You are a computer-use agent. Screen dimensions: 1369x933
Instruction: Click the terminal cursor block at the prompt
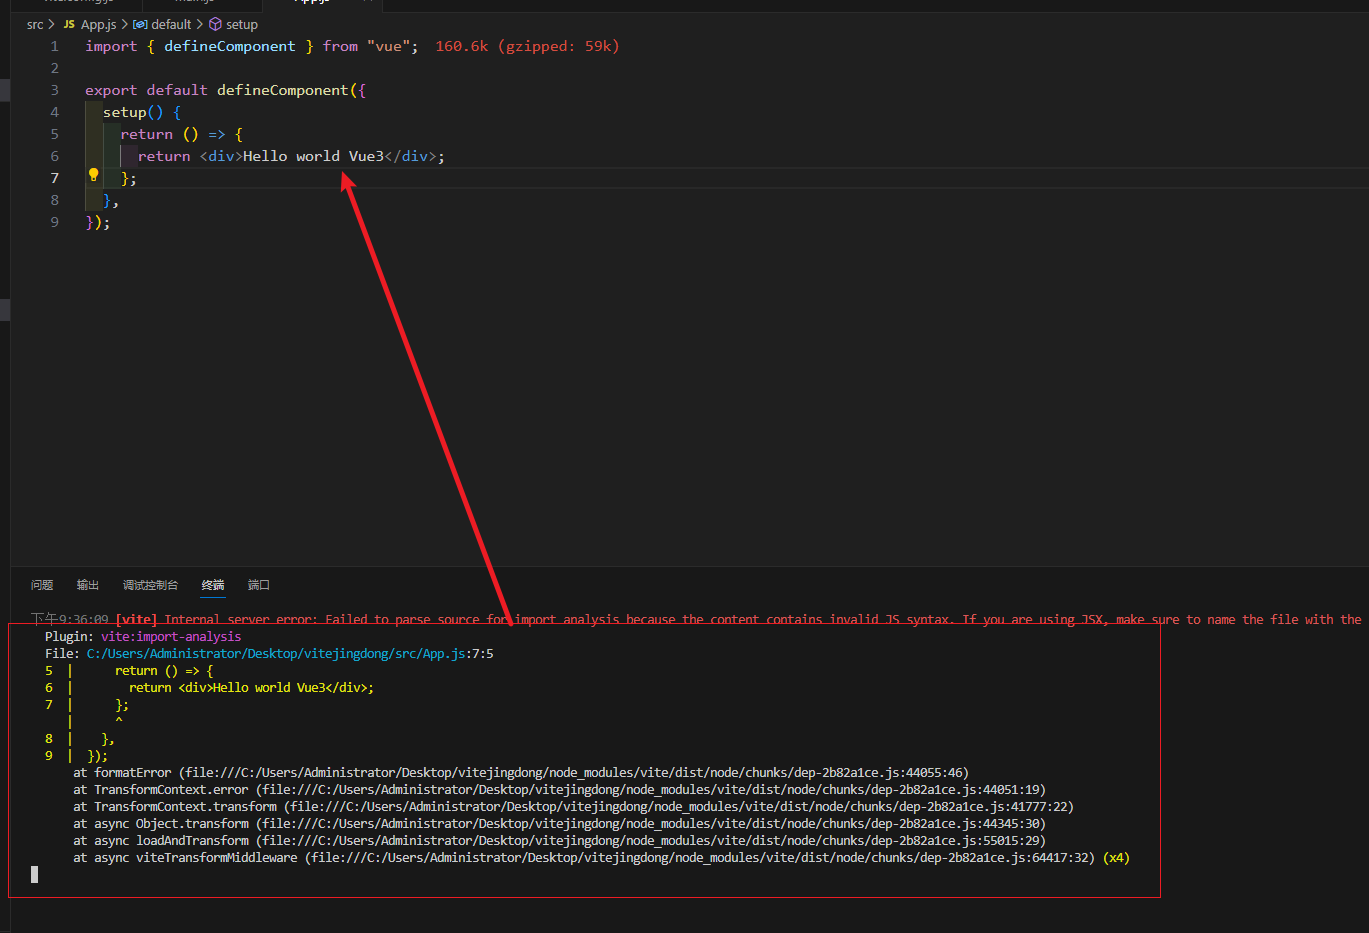[34, 875]
